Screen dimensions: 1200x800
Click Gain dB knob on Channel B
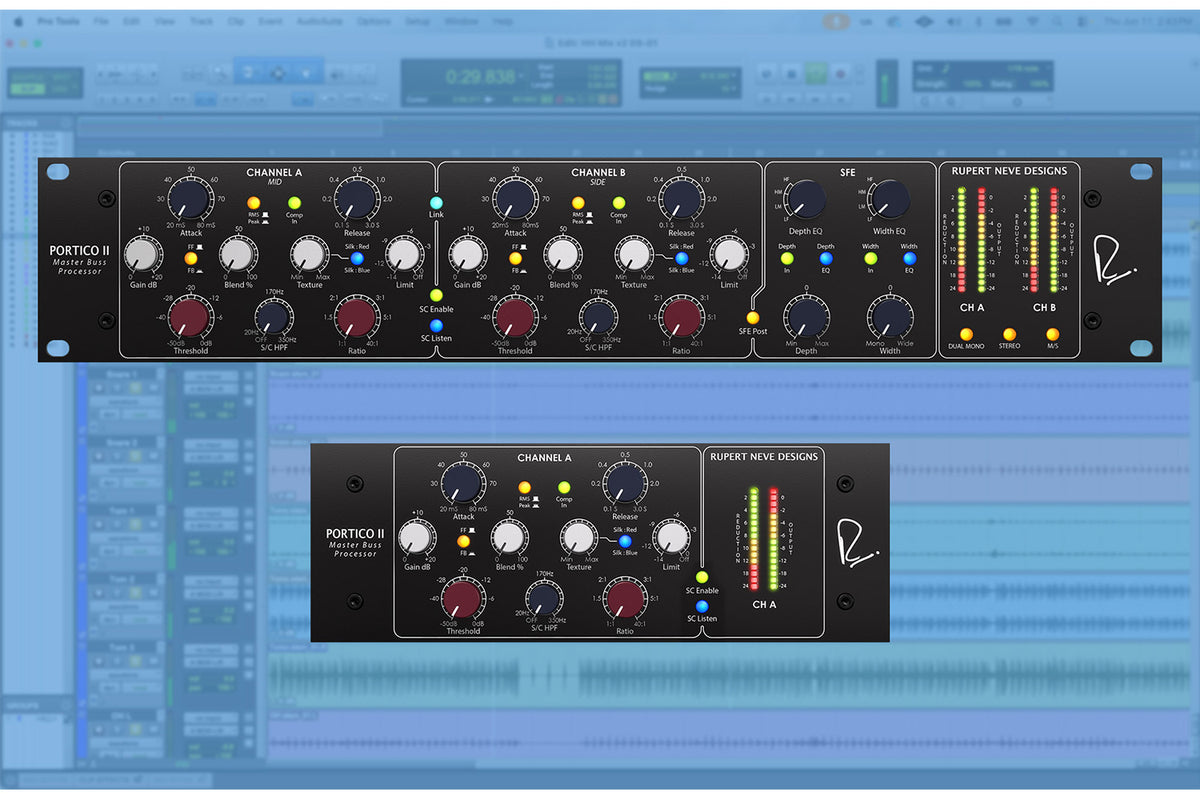coord(467,256)
